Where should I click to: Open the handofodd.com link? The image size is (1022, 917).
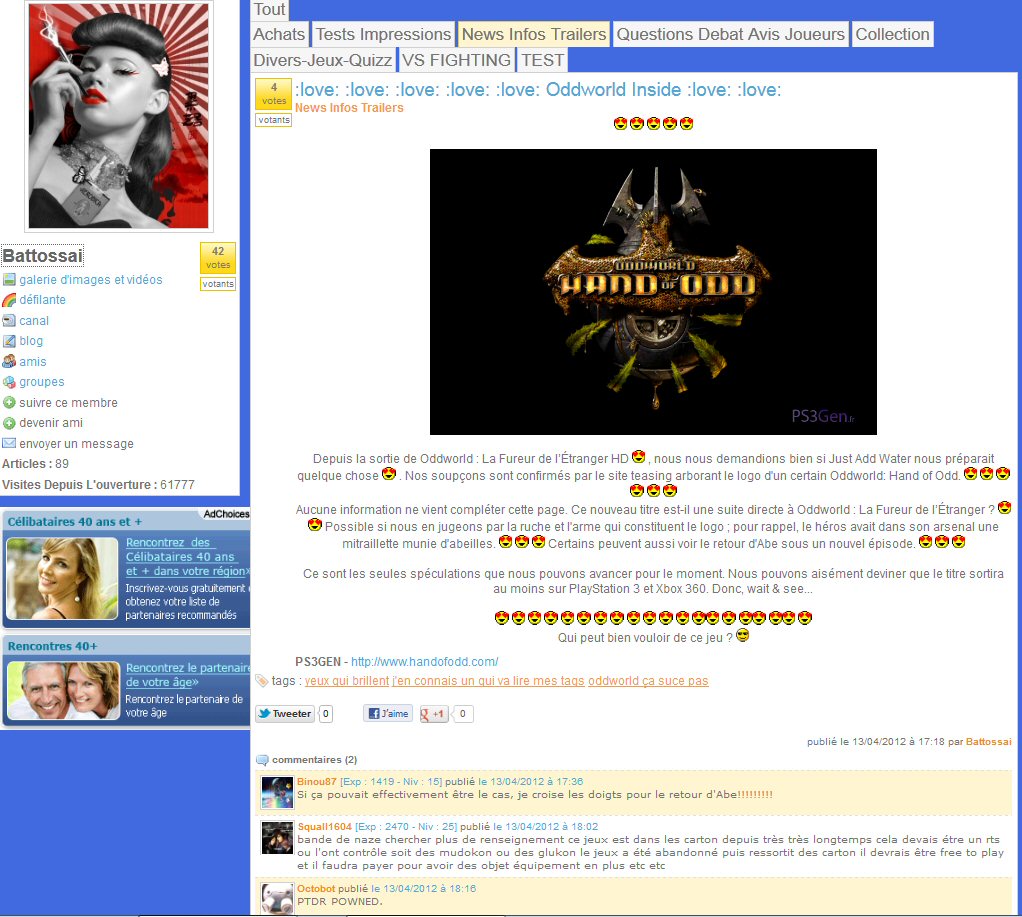(x=424, y=662)
